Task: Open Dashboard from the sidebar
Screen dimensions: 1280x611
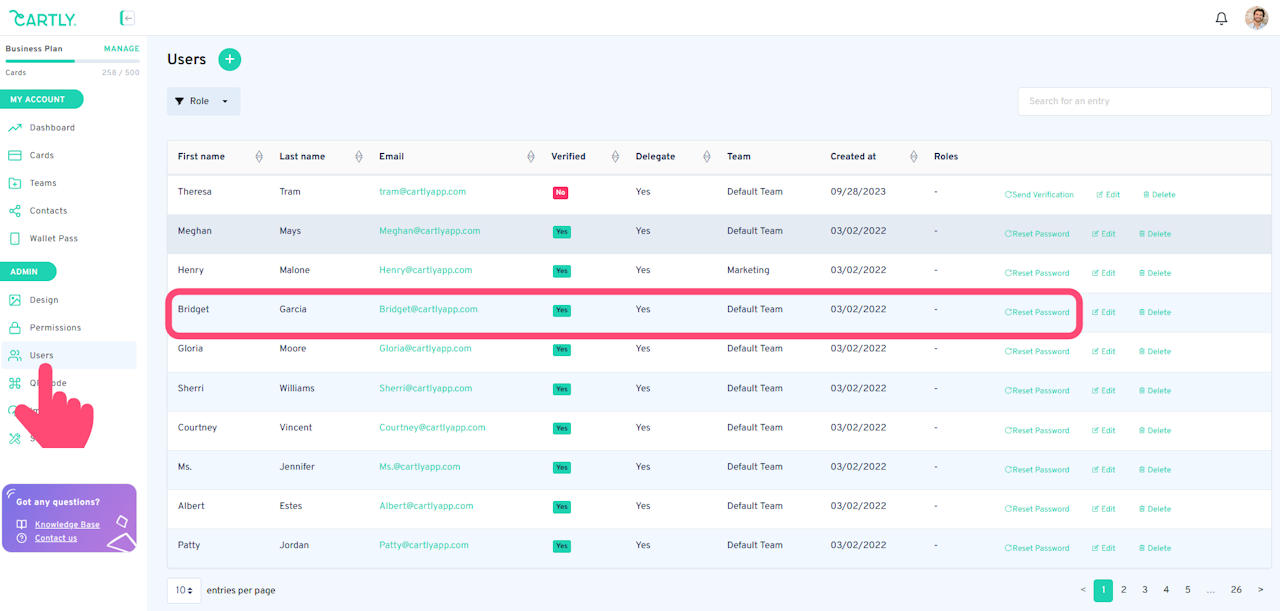Action: click(51, 128)
